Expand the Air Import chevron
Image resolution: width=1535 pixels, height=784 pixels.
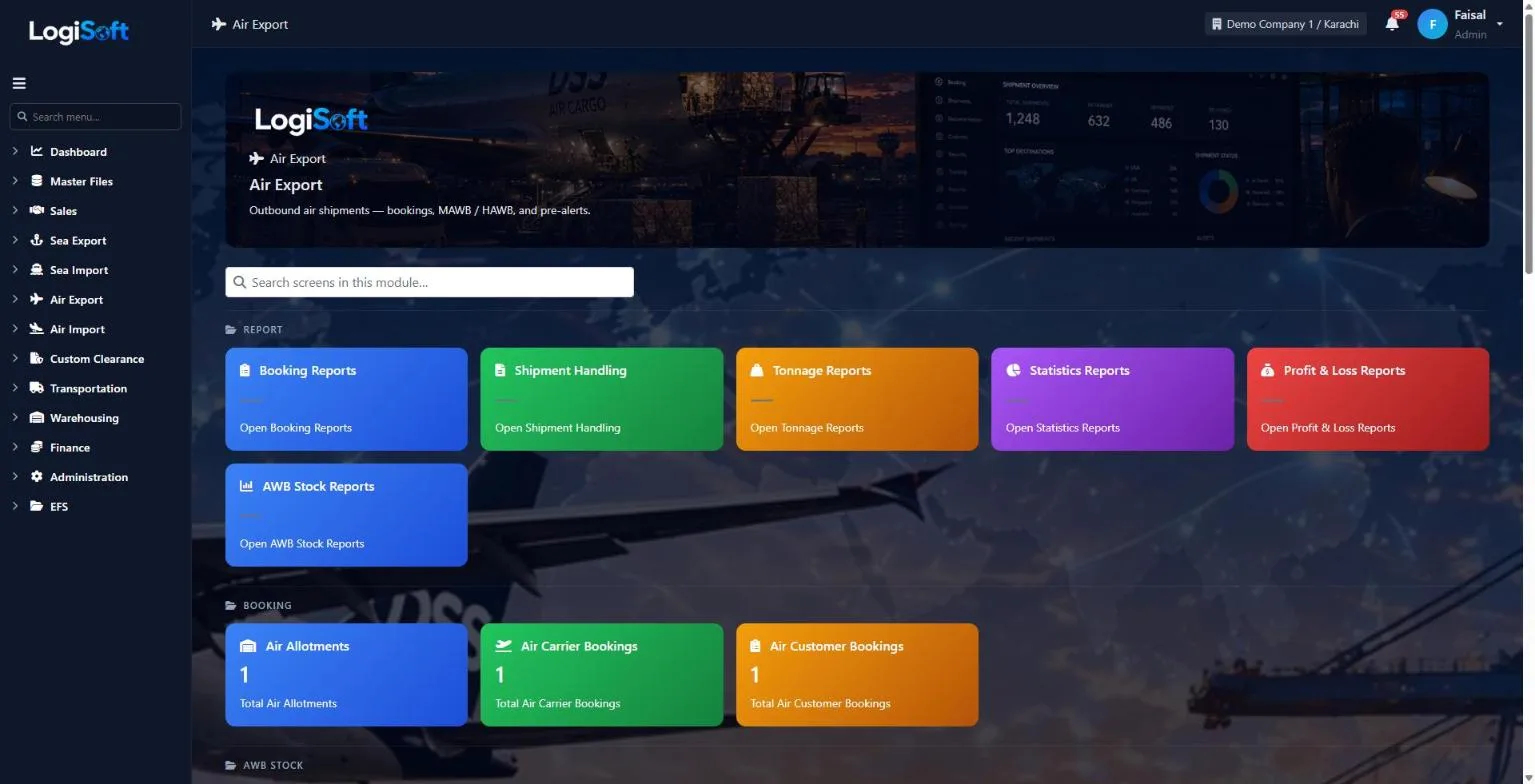(x=15, y=329)
